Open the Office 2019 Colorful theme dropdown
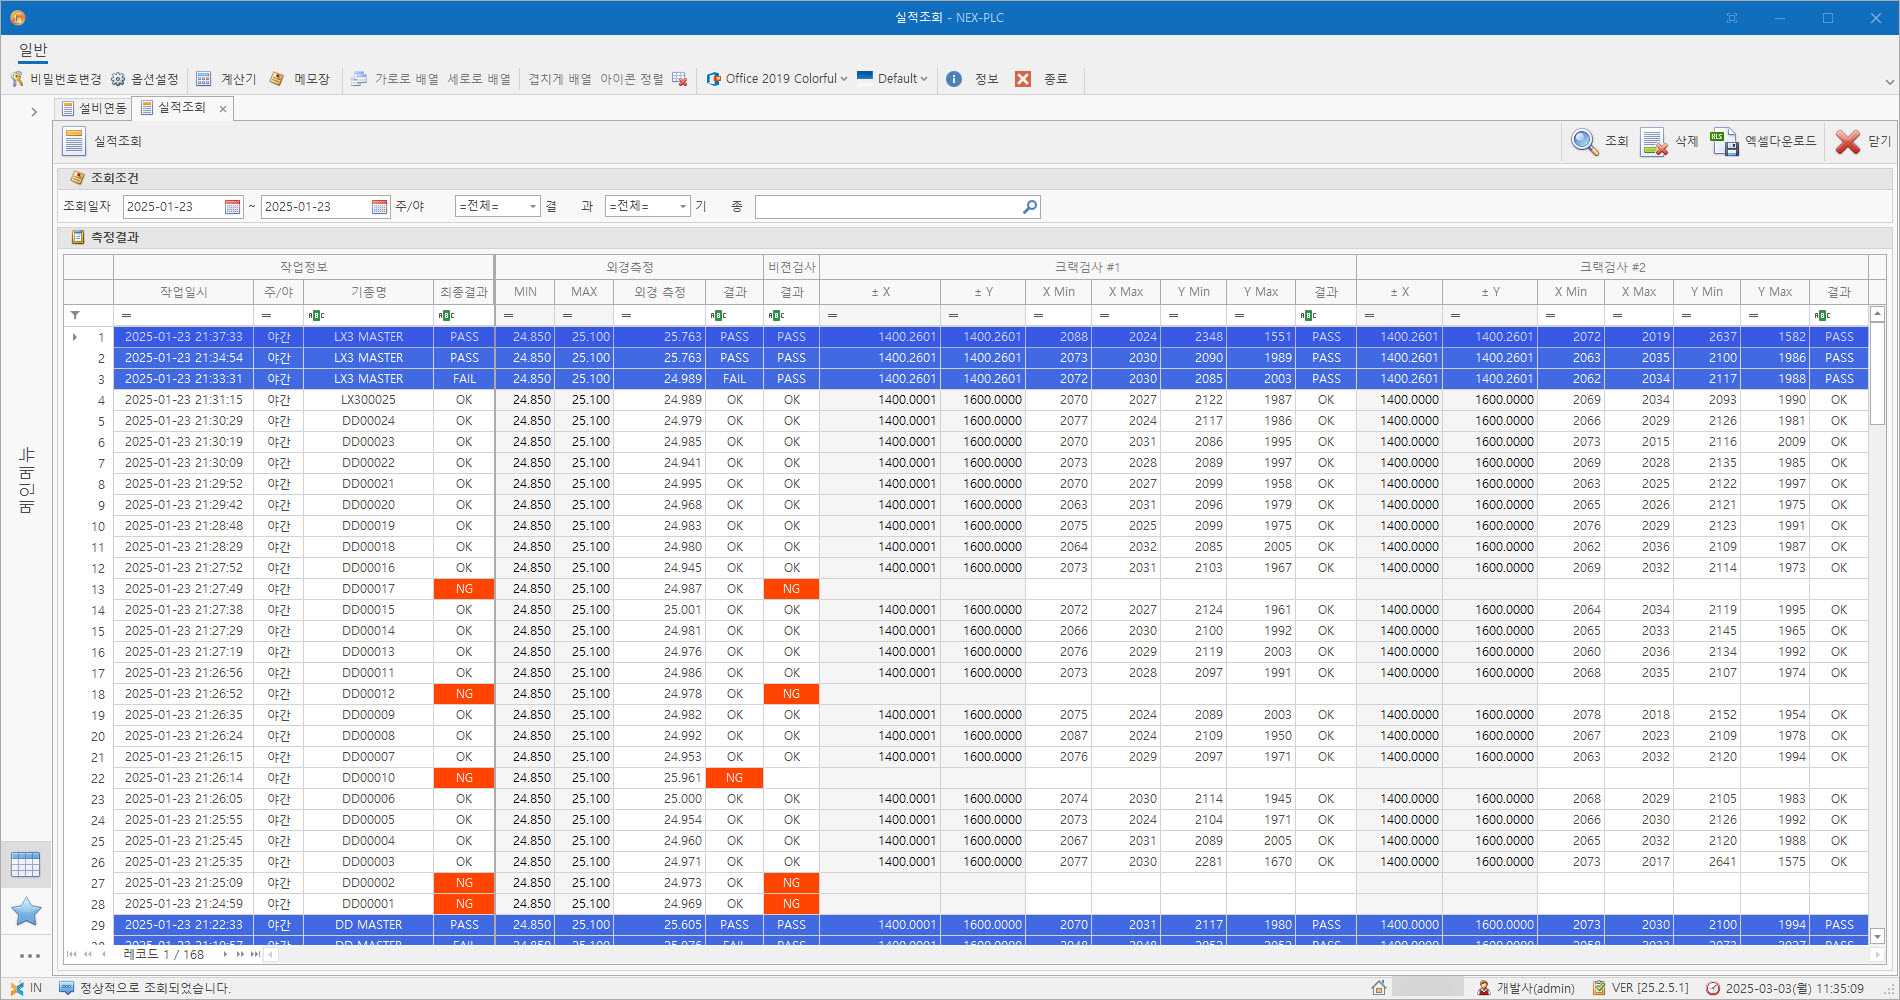 (x=777, y=79)
